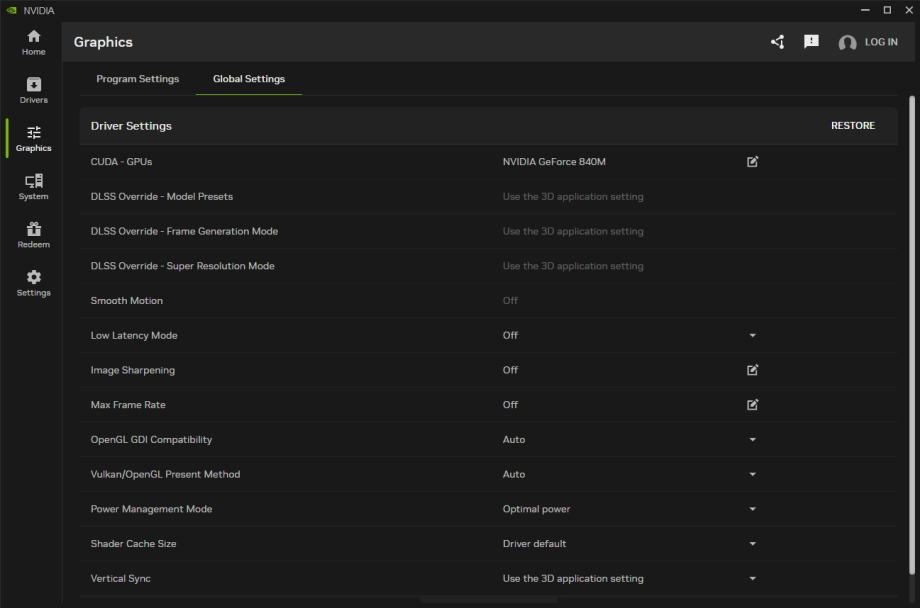The height and width of the screenshot is (608, 920).
Task: Edit the CUDA - GPUs setting
Action: click(x=753, y=161)
